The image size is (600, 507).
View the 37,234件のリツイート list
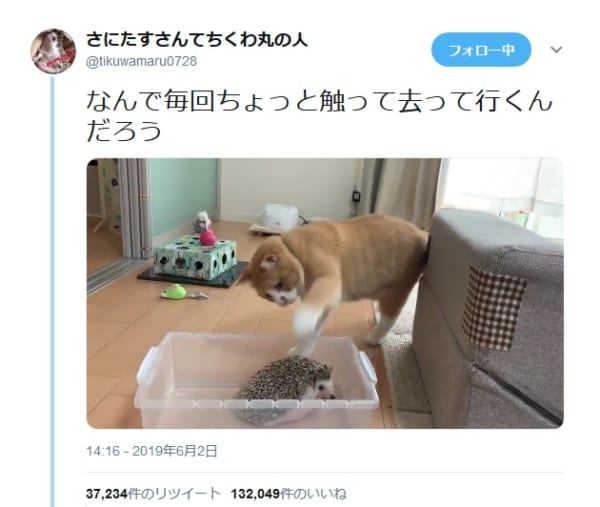[x=153, y=494]
